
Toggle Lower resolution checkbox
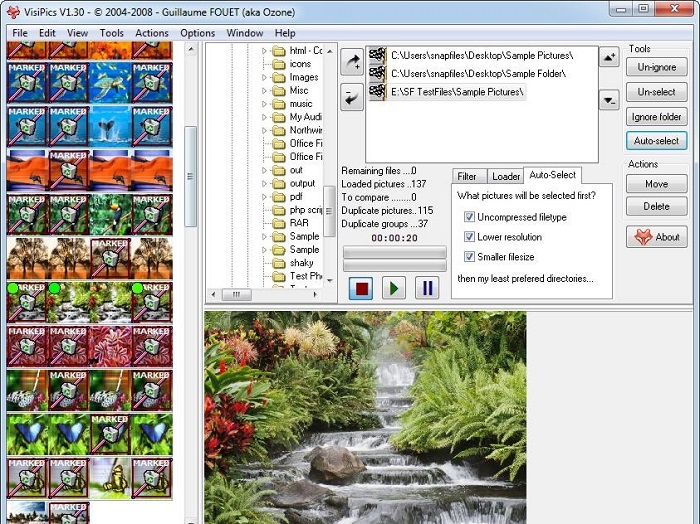pos(469,237)
